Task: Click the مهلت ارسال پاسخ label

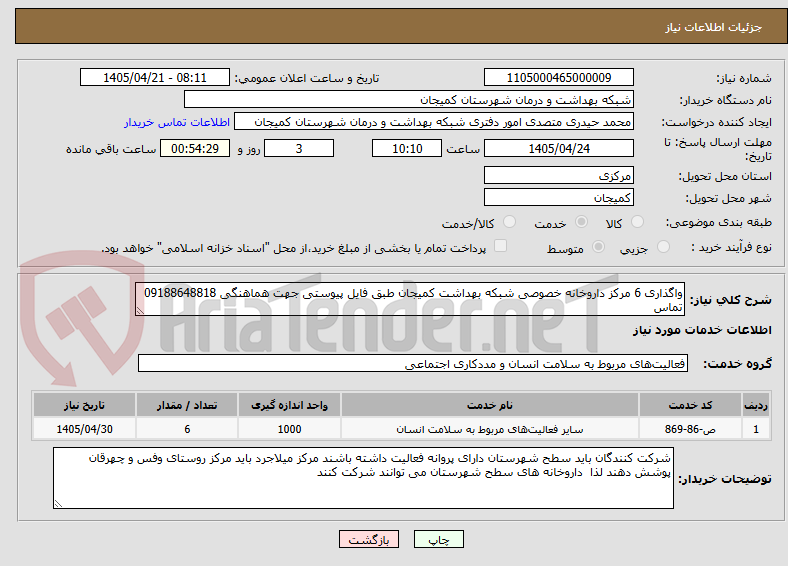Action: click(x=718, y=149)
